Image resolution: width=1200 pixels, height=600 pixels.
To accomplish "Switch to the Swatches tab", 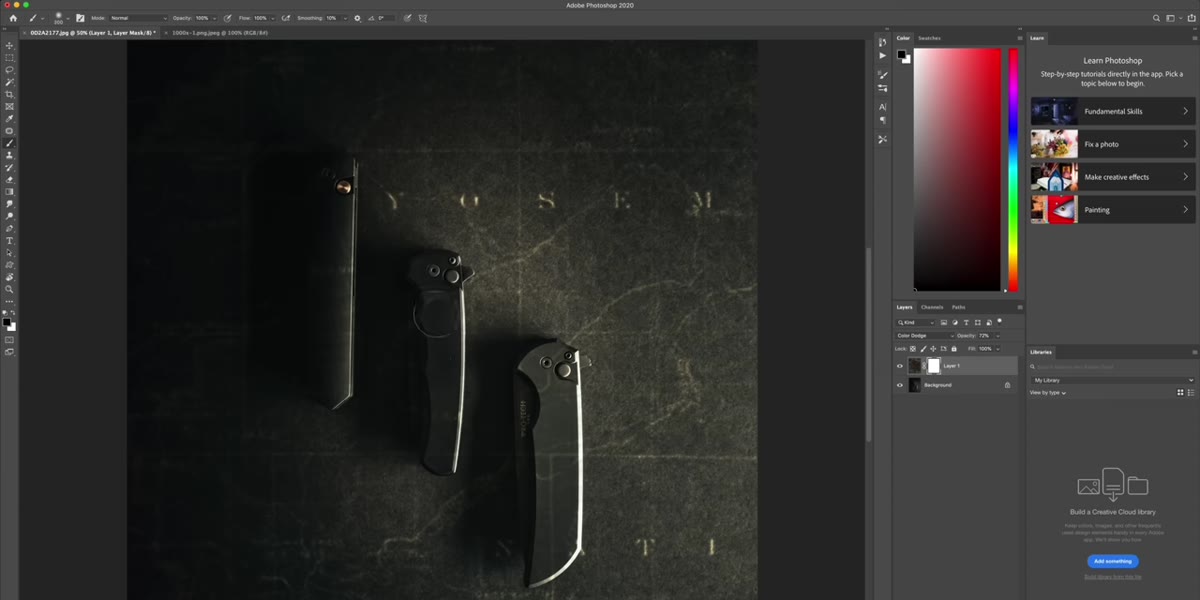I will (929, 38).
